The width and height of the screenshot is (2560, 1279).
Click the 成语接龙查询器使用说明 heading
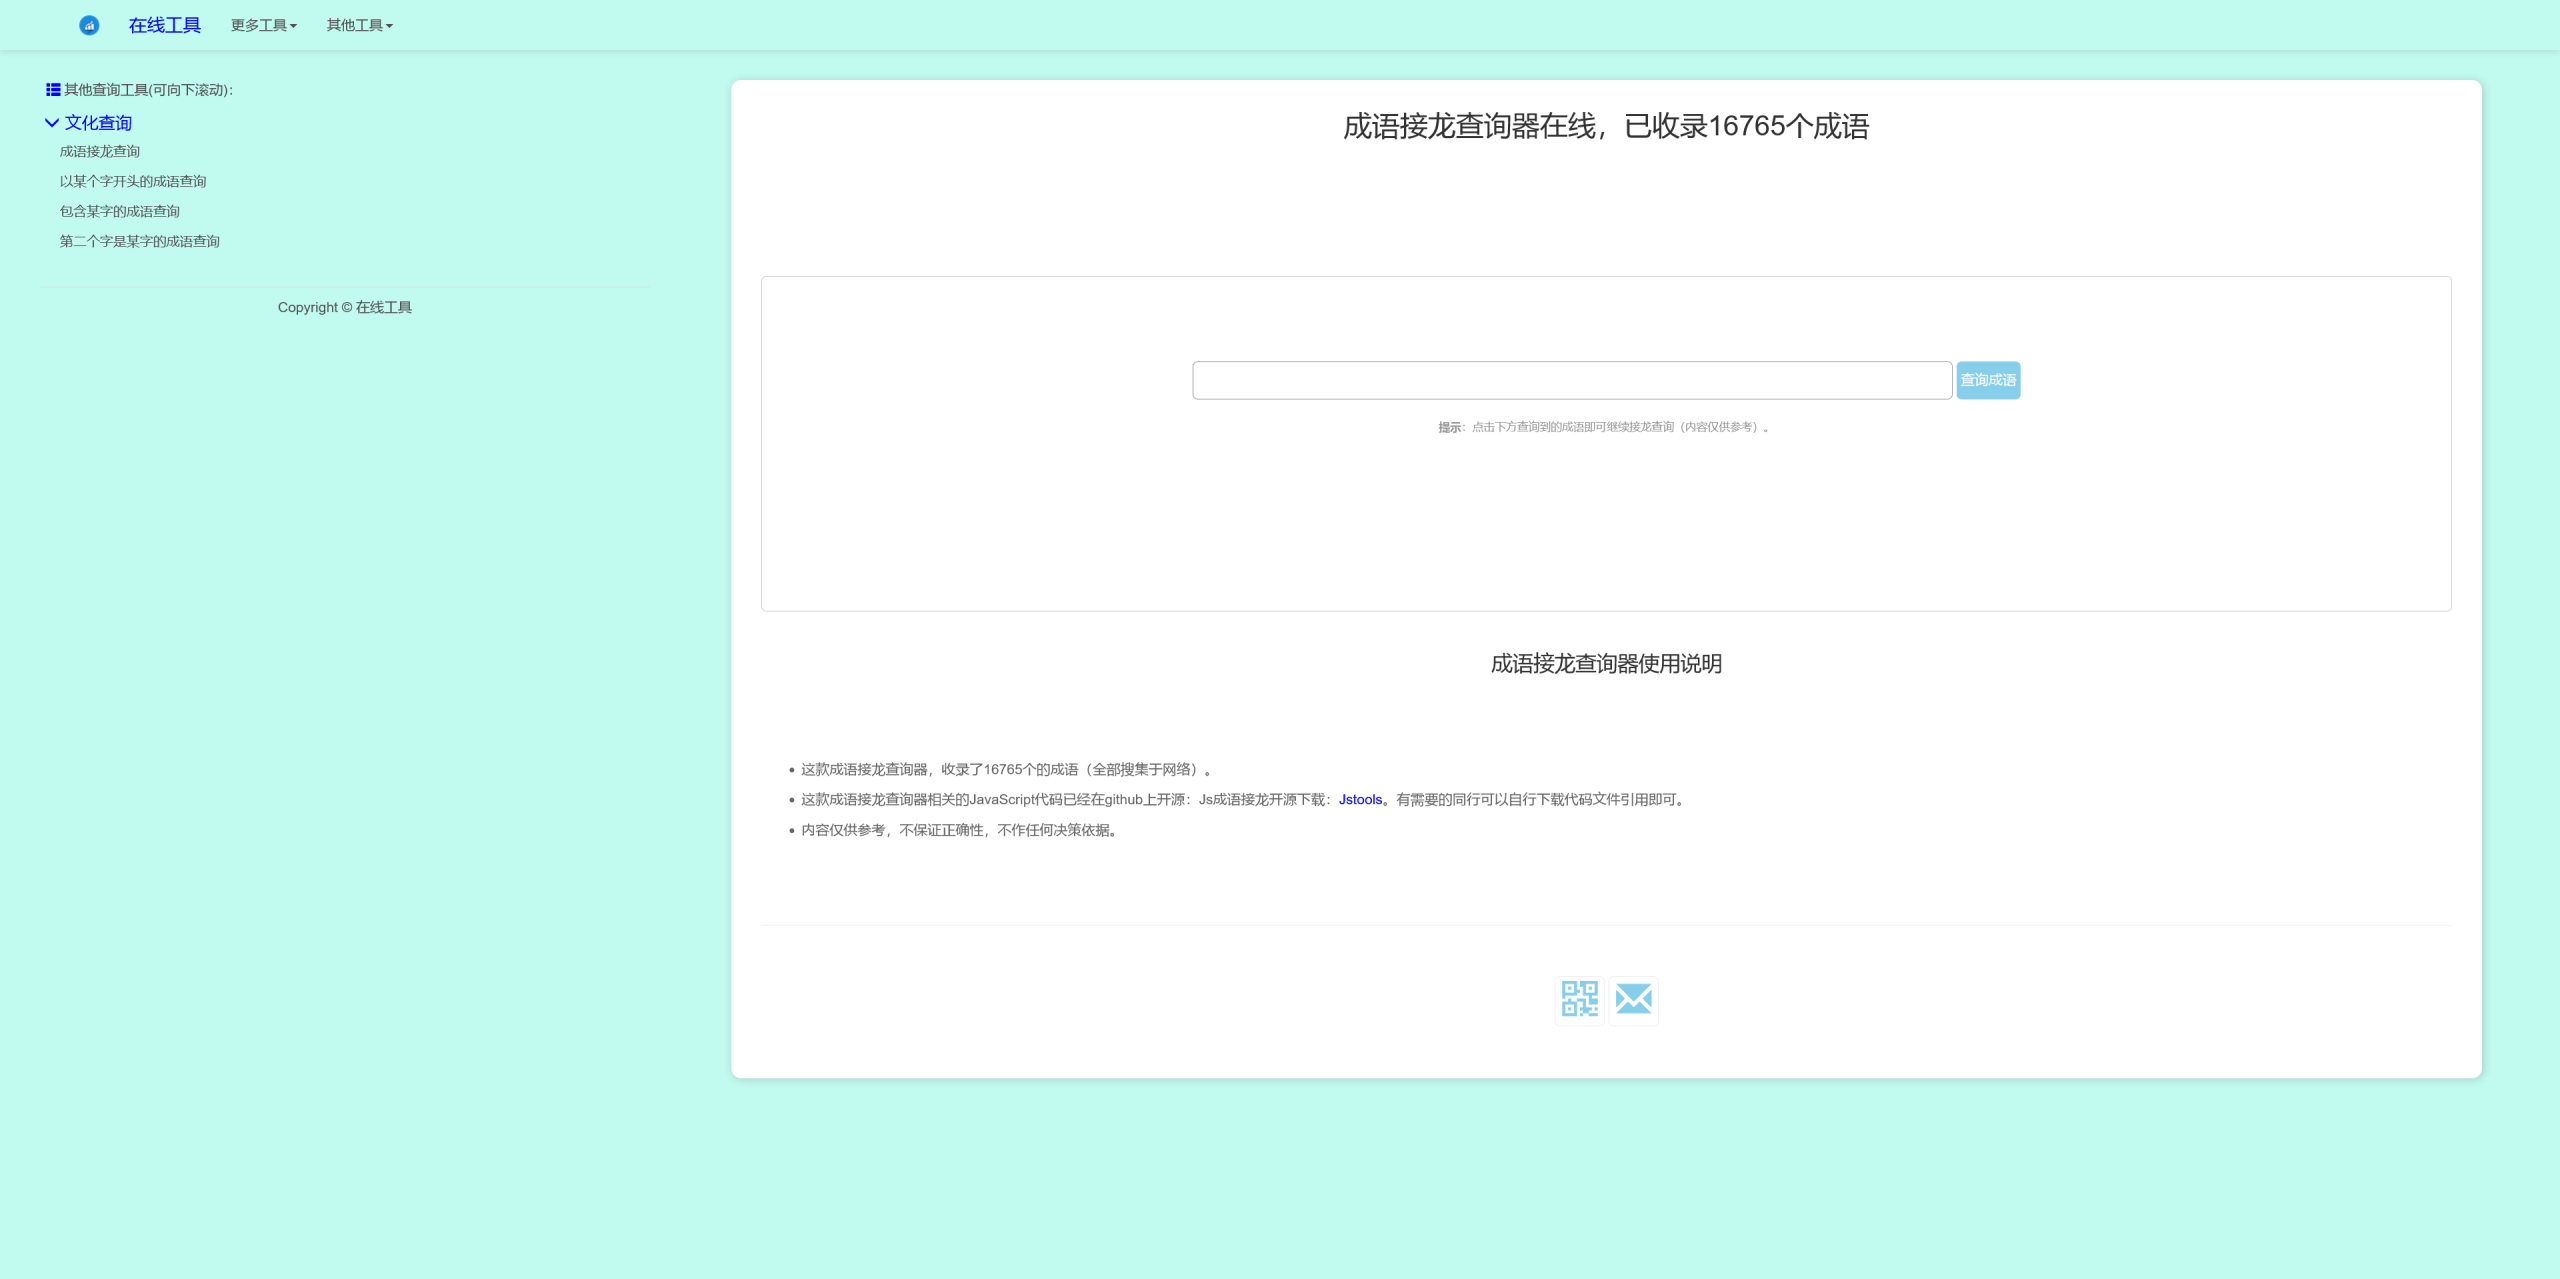pos(1606,664)
